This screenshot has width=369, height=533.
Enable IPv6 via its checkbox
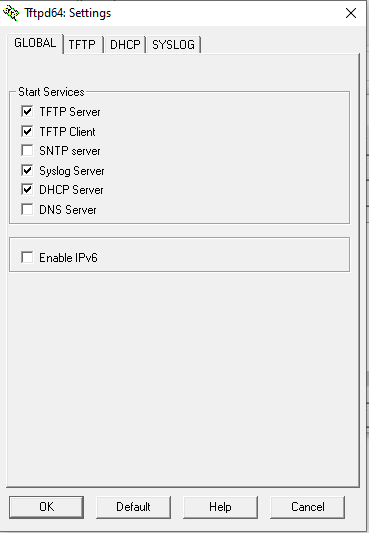click(x=27, y=257)
